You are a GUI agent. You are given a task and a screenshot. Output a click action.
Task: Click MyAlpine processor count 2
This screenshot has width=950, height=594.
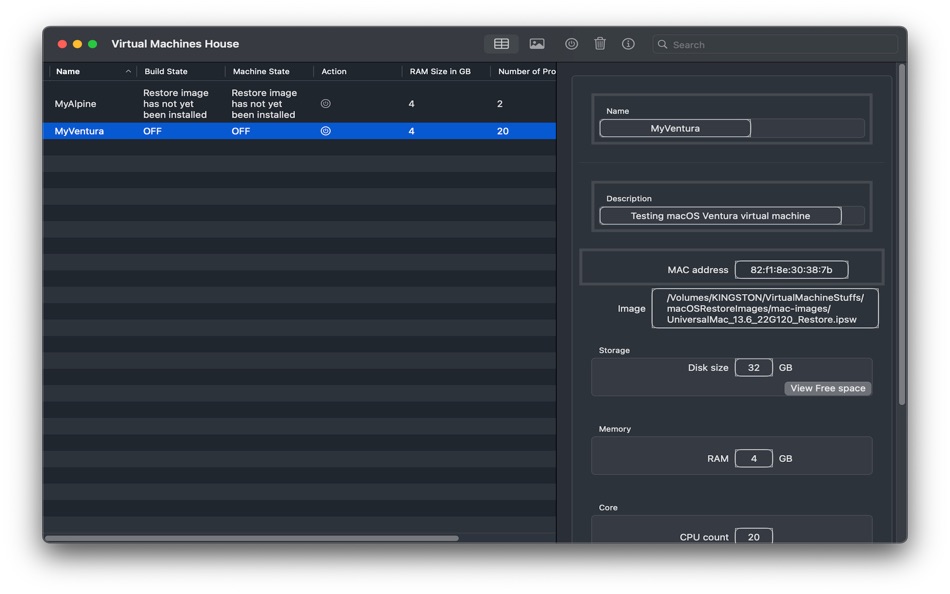tap(500, 104)
